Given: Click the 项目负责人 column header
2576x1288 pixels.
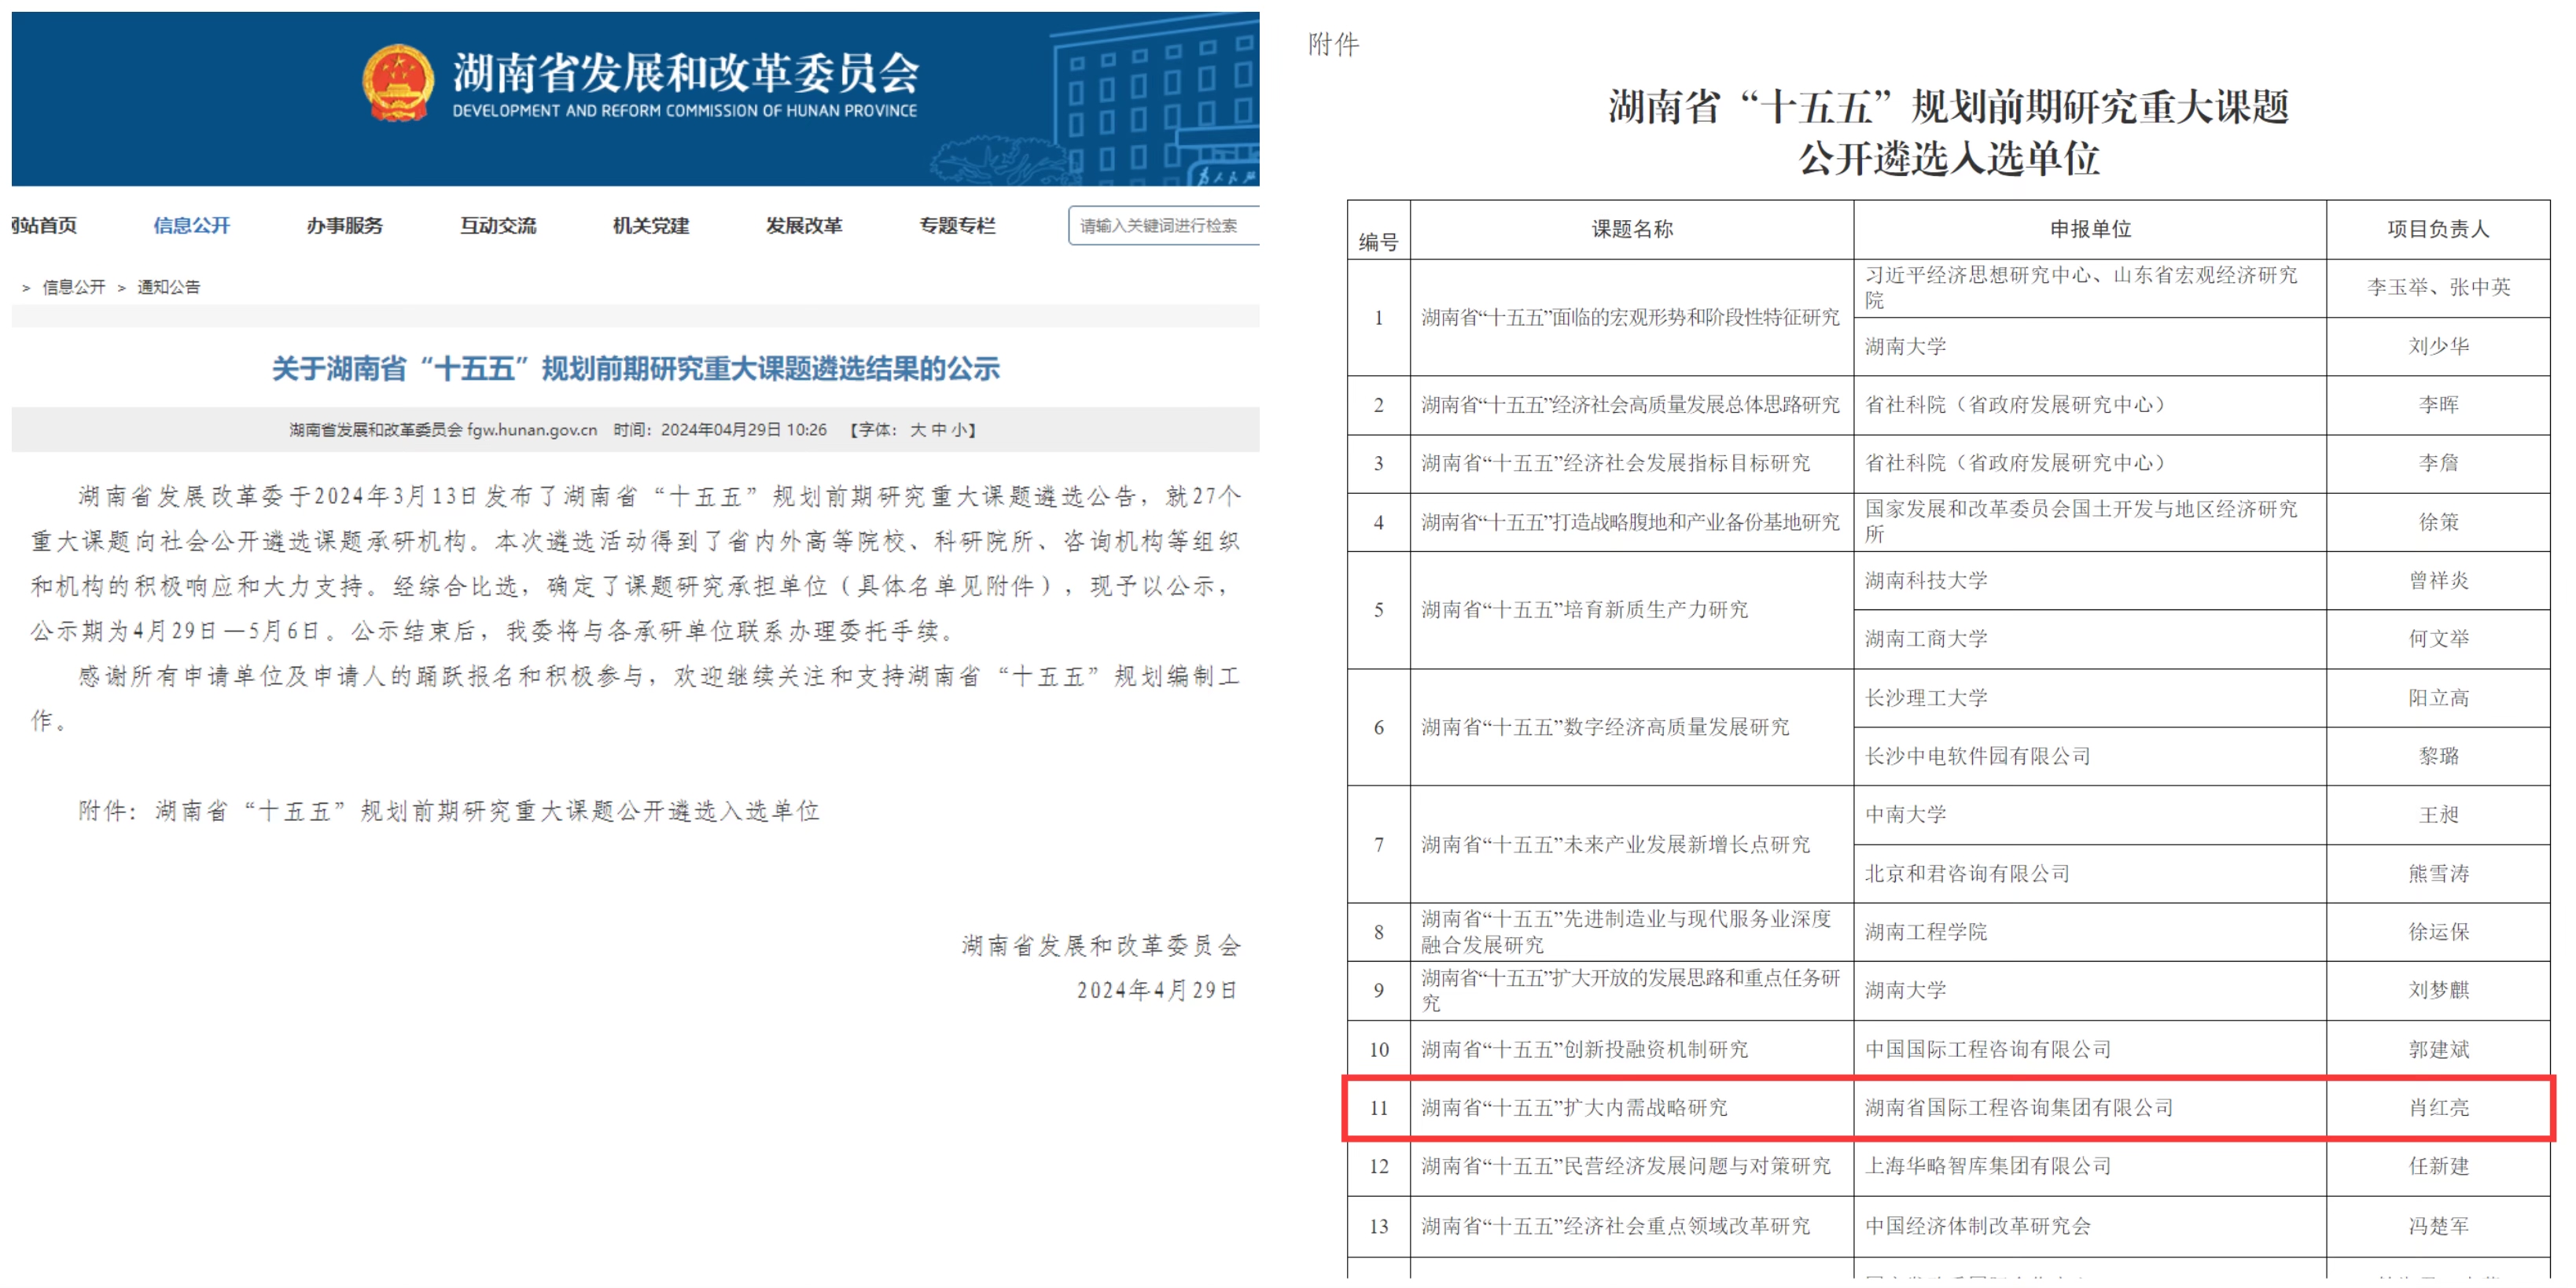Looking at the screenshot, I should point(2438,230).
